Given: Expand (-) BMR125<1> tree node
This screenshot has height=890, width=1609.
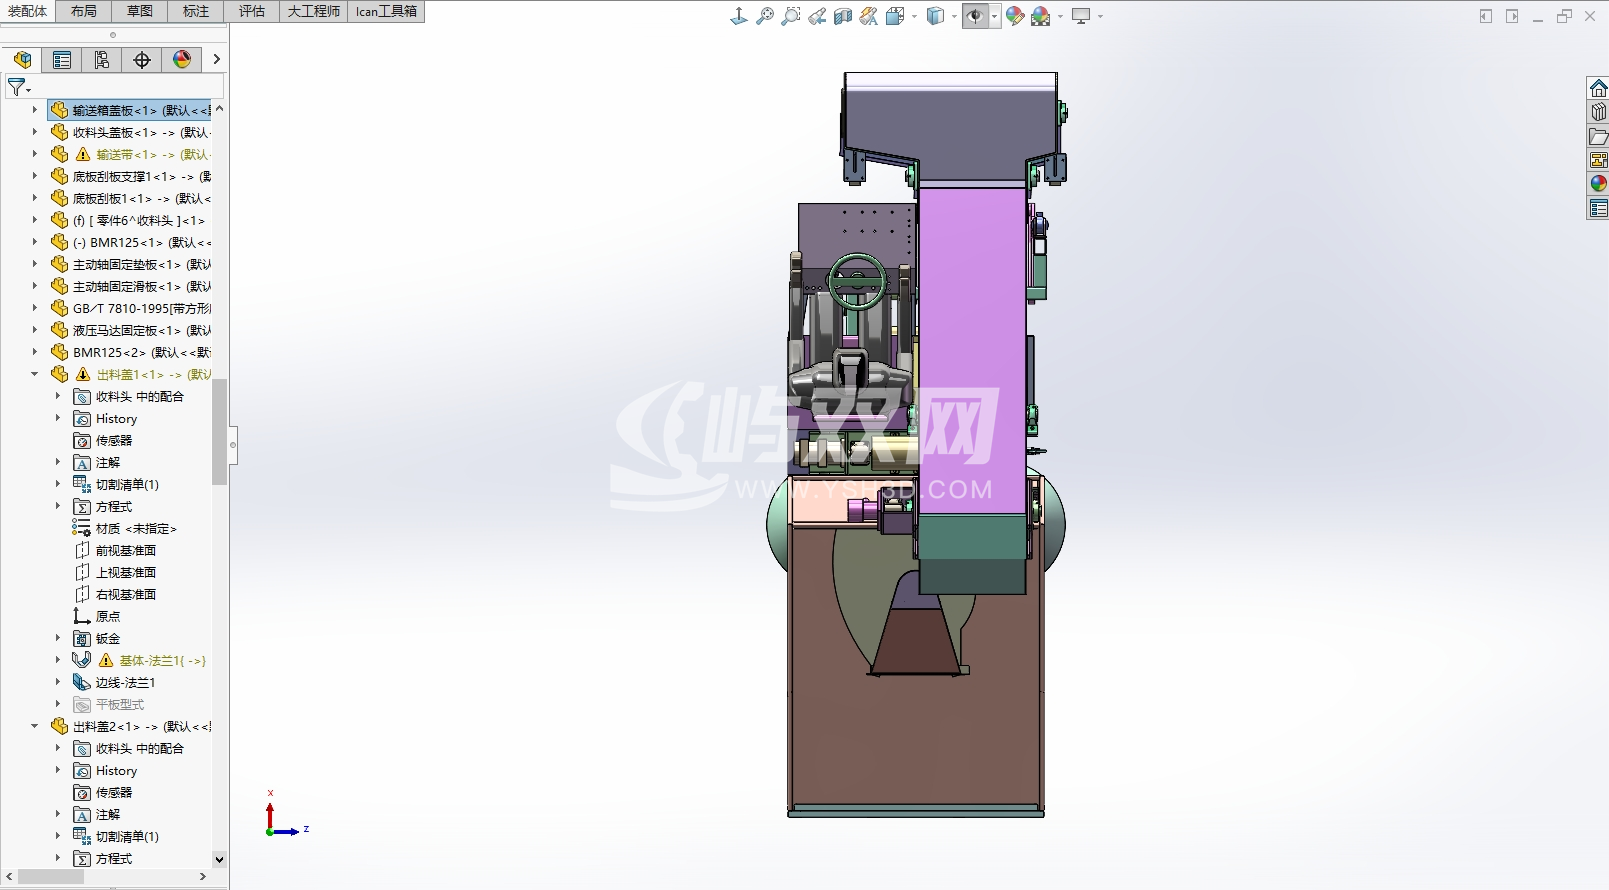Looking at the screenshot, I should 35,242.
